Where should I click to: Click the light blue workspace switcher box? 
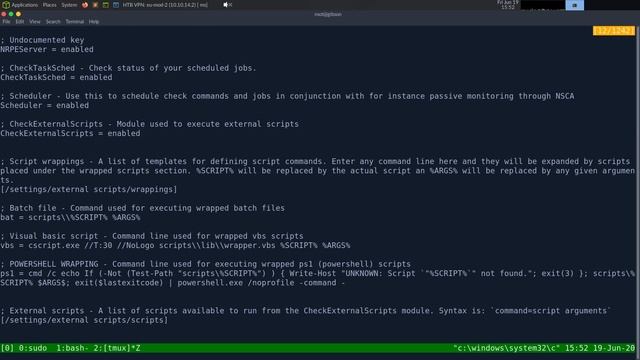coord(574,5)
